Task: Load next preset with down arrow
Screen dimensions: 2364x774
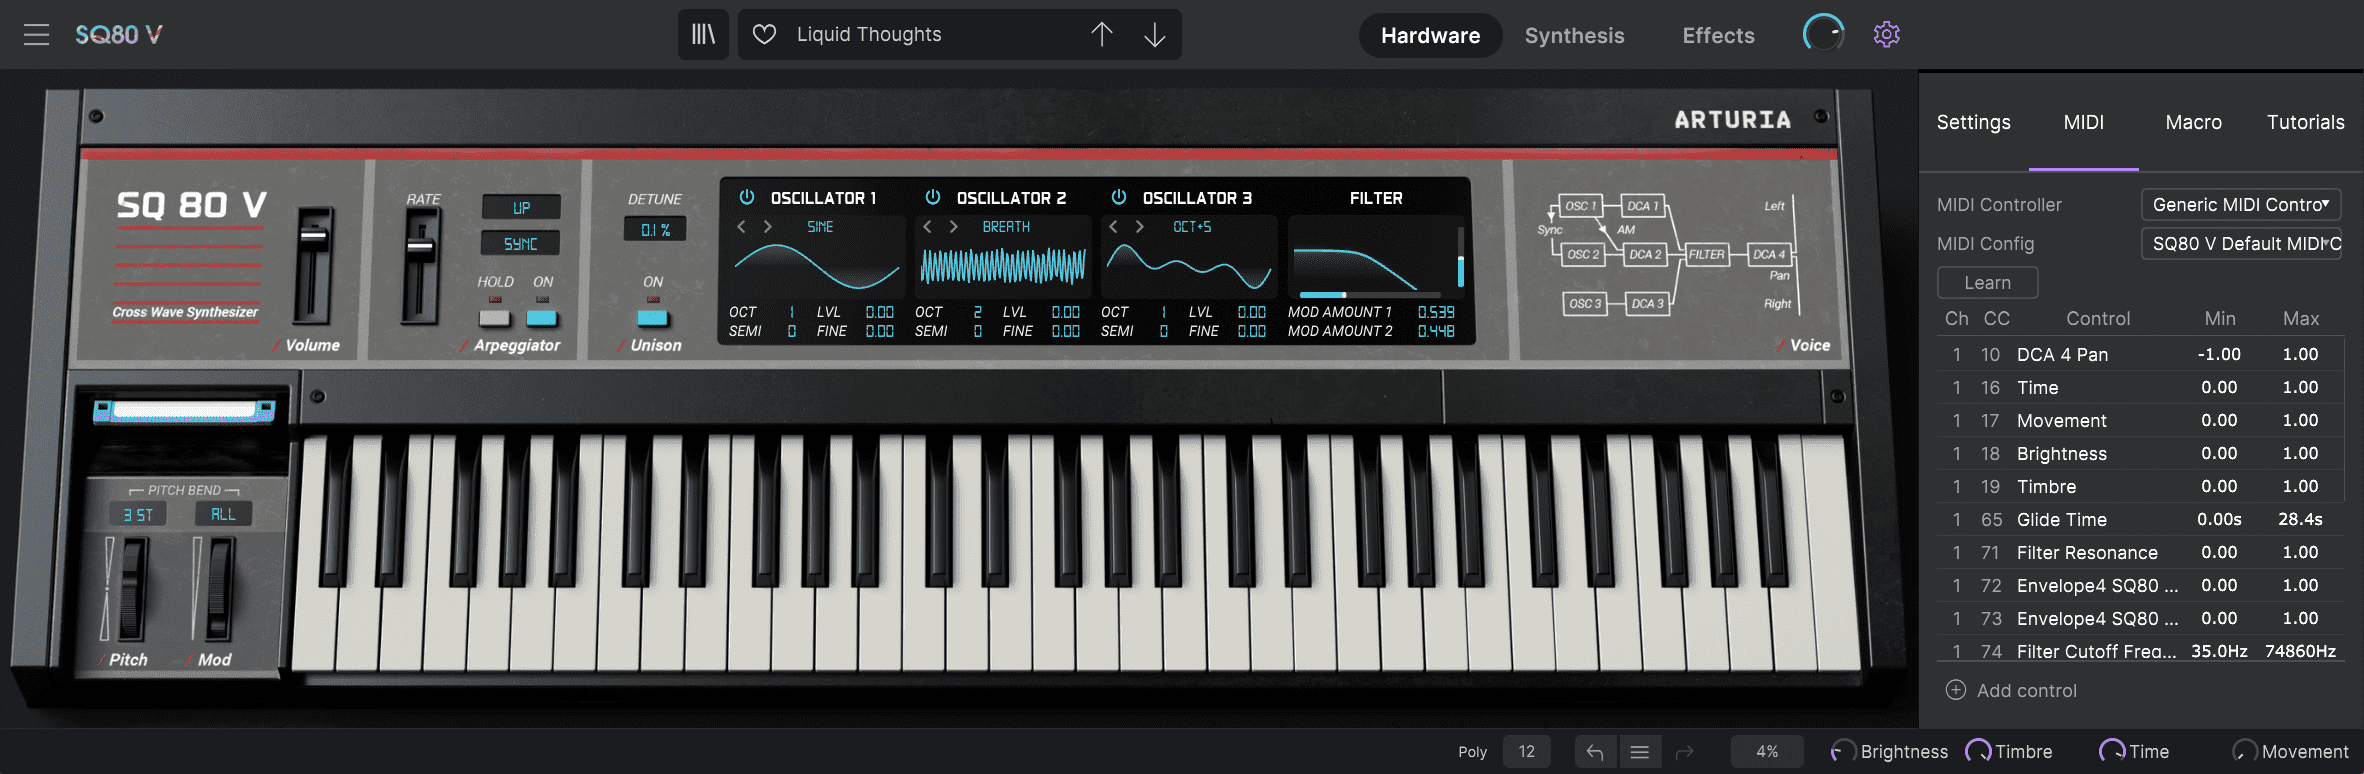Action: 1154,35
